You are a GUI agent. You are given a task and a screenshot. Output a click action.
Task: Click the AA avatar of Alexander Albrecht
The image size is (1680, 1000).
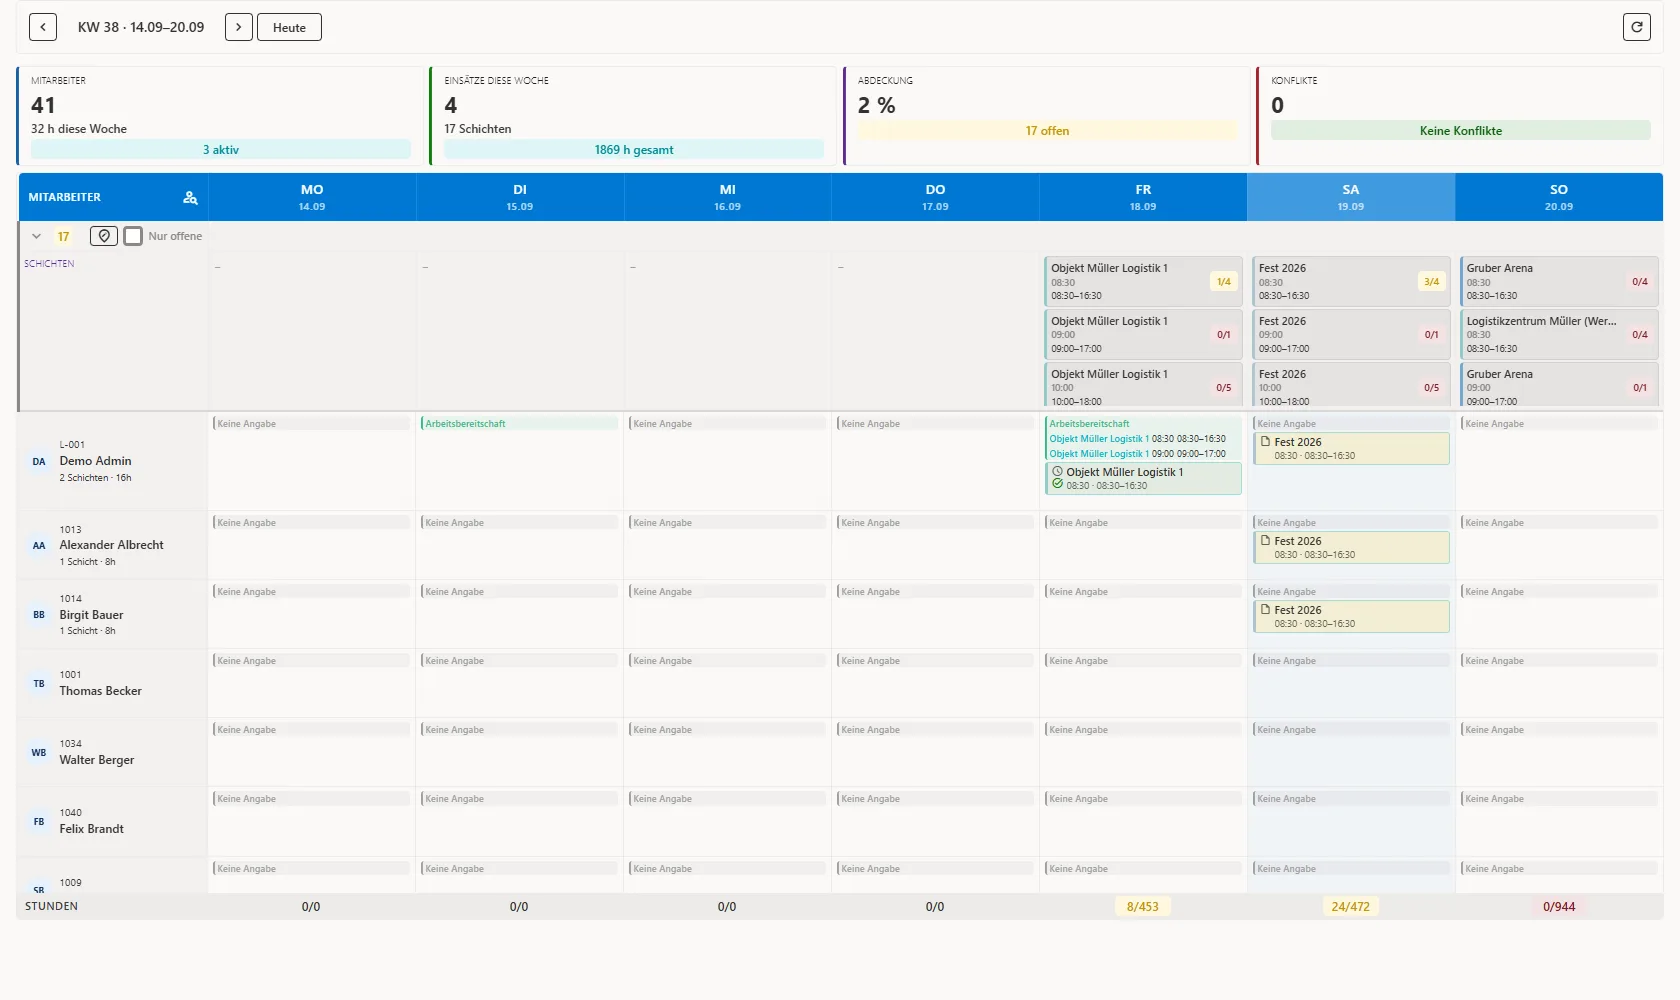point(39,545)
